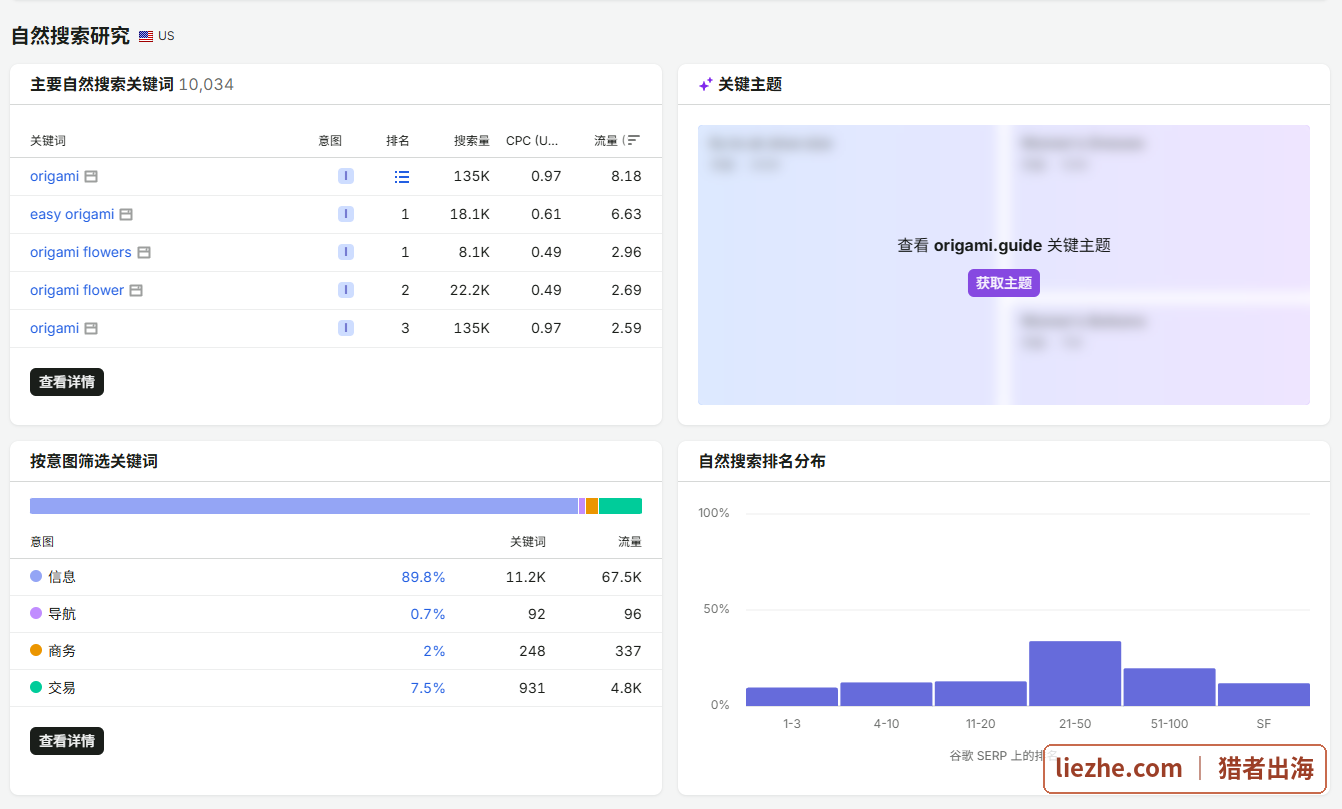Open the origami keyword link ranked 3
Image resolution: width=1342 pixels, height=809 pixels.
54,328
